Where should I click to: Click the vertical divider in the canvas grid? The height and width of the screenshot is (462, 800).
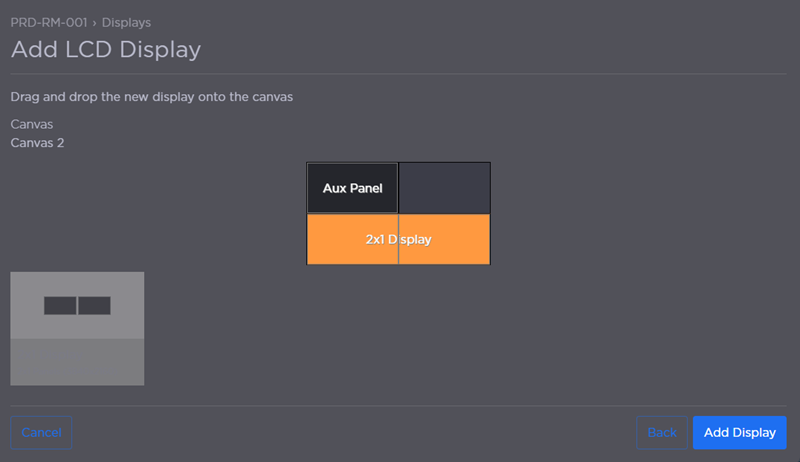tap(398, 200)
